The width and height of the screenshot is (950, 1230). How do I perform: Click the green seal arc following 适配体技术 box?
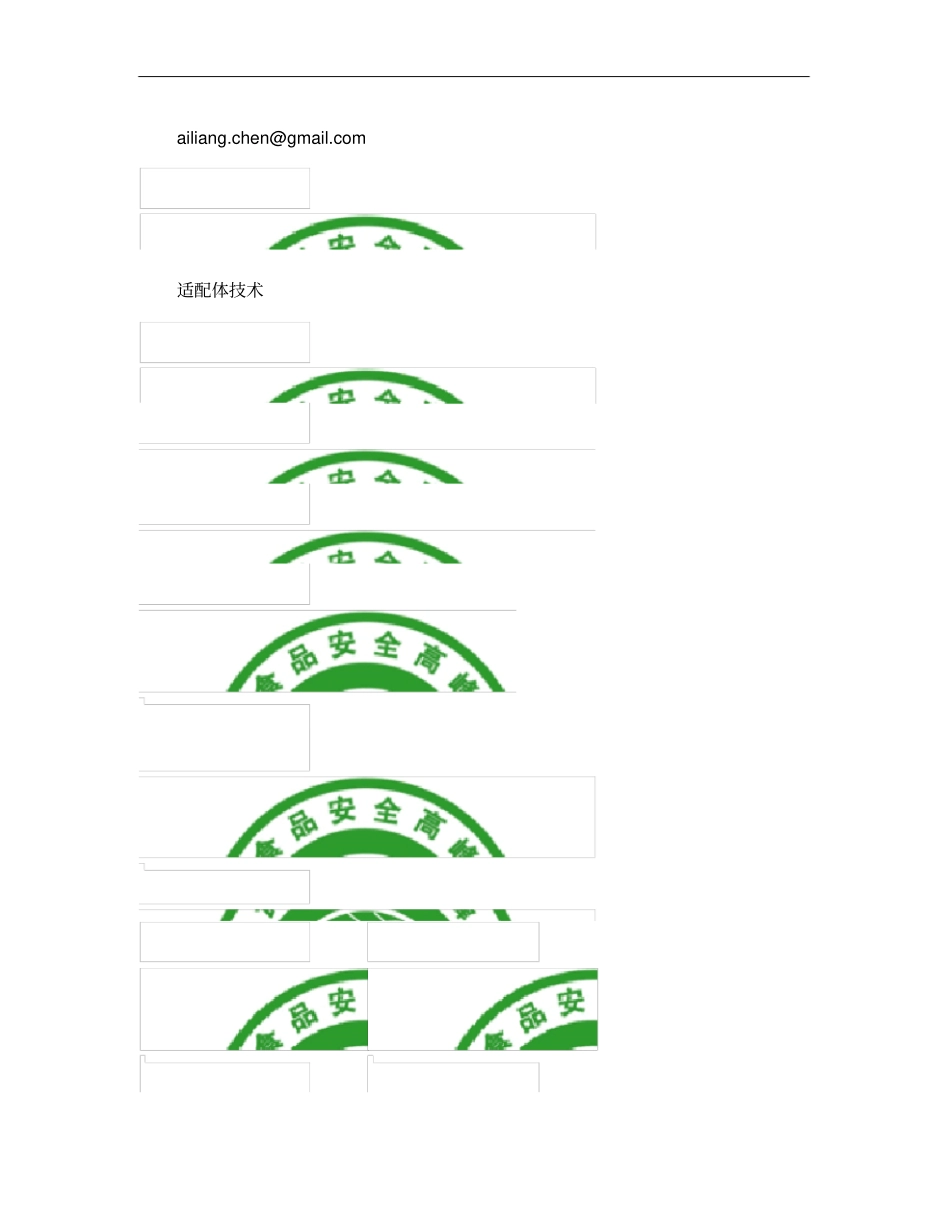point(367,386)
